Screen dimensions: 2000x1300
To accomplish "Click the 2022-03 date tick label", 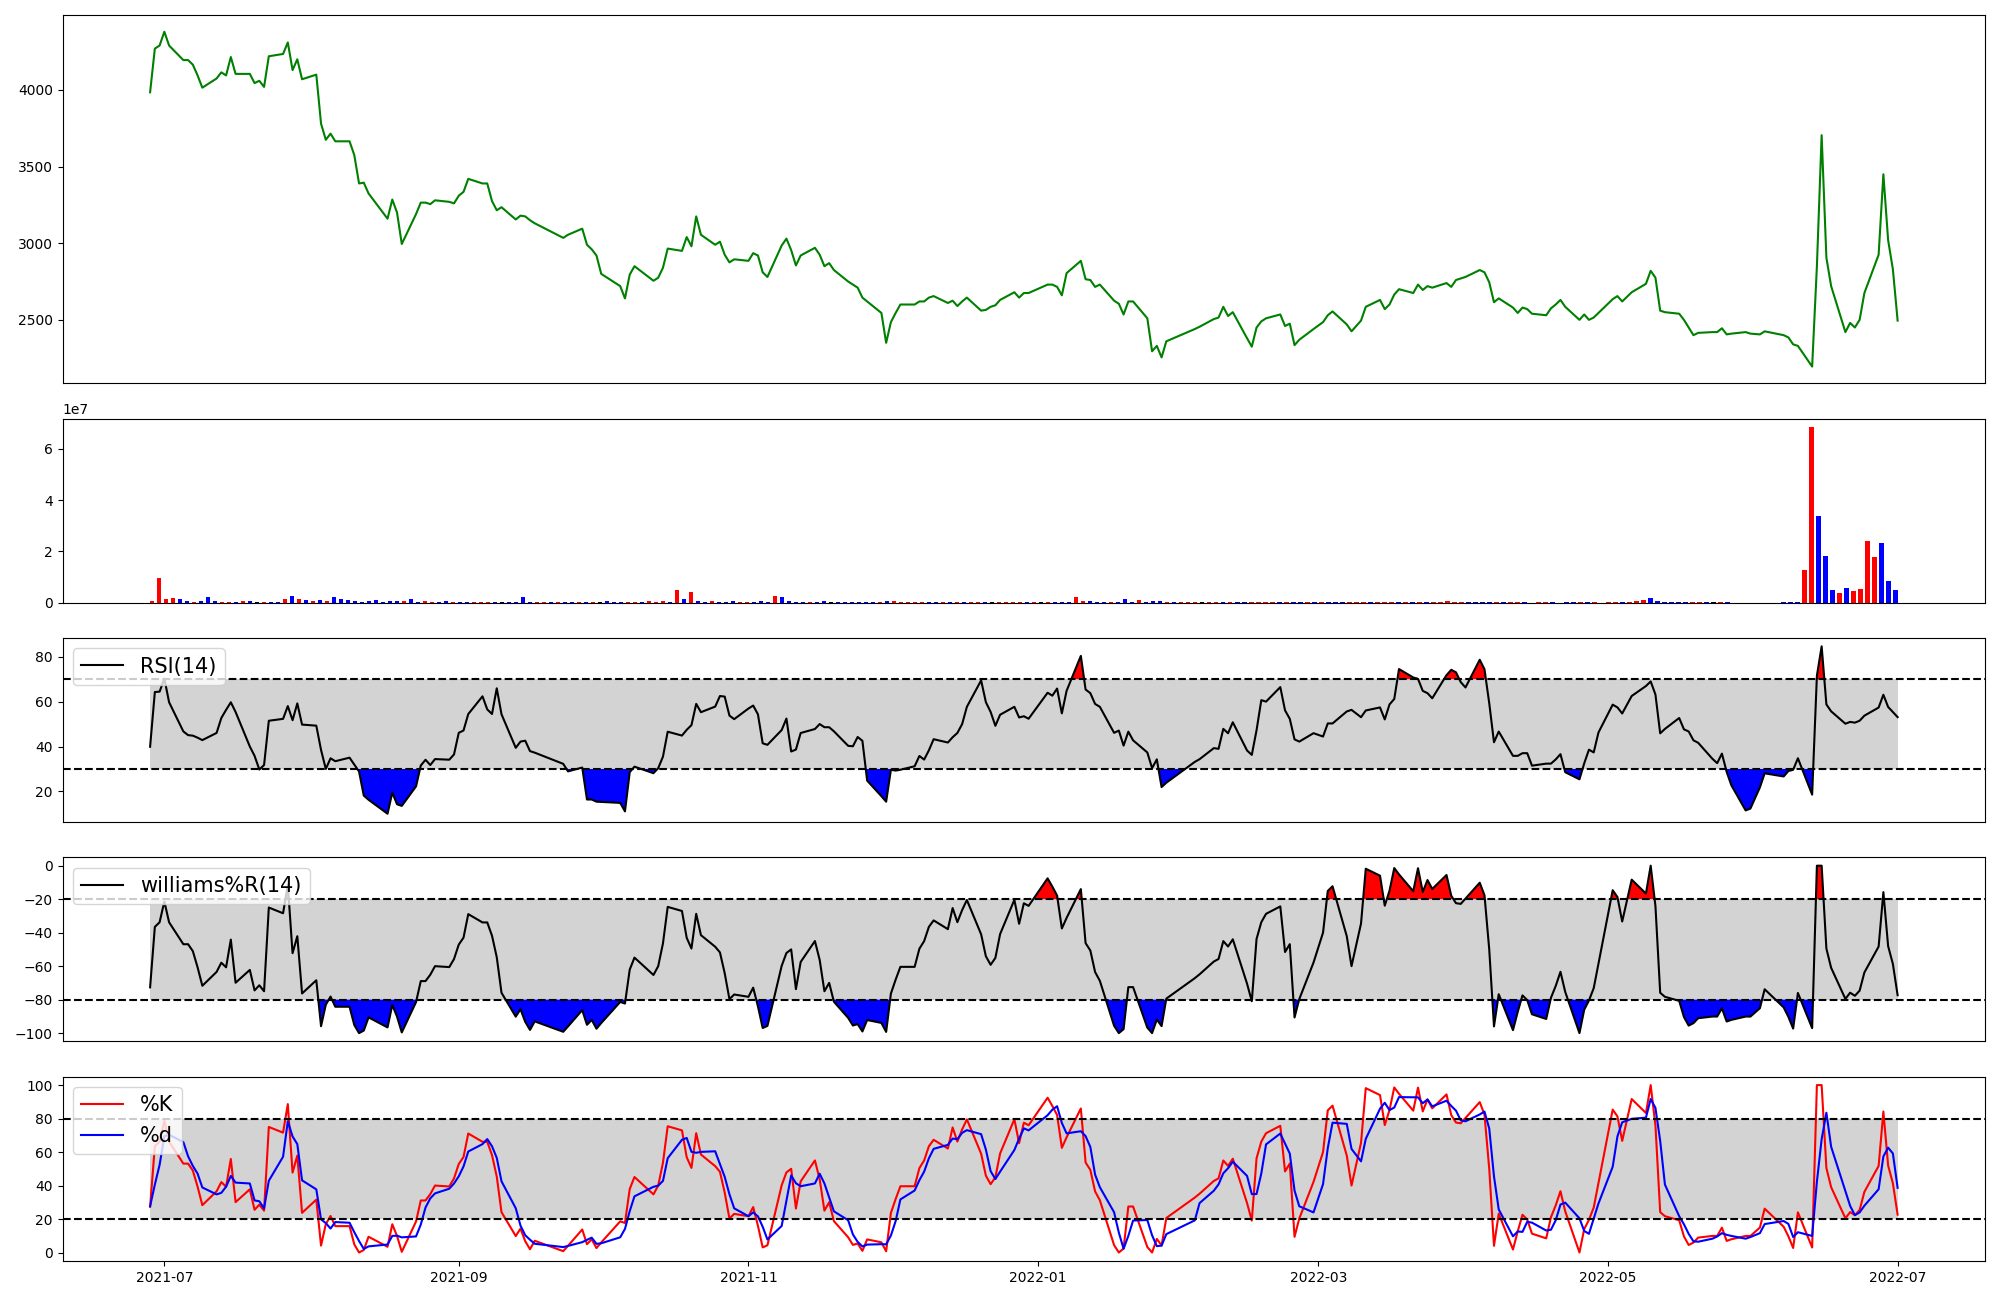I will click(x=1318, y=1277).
